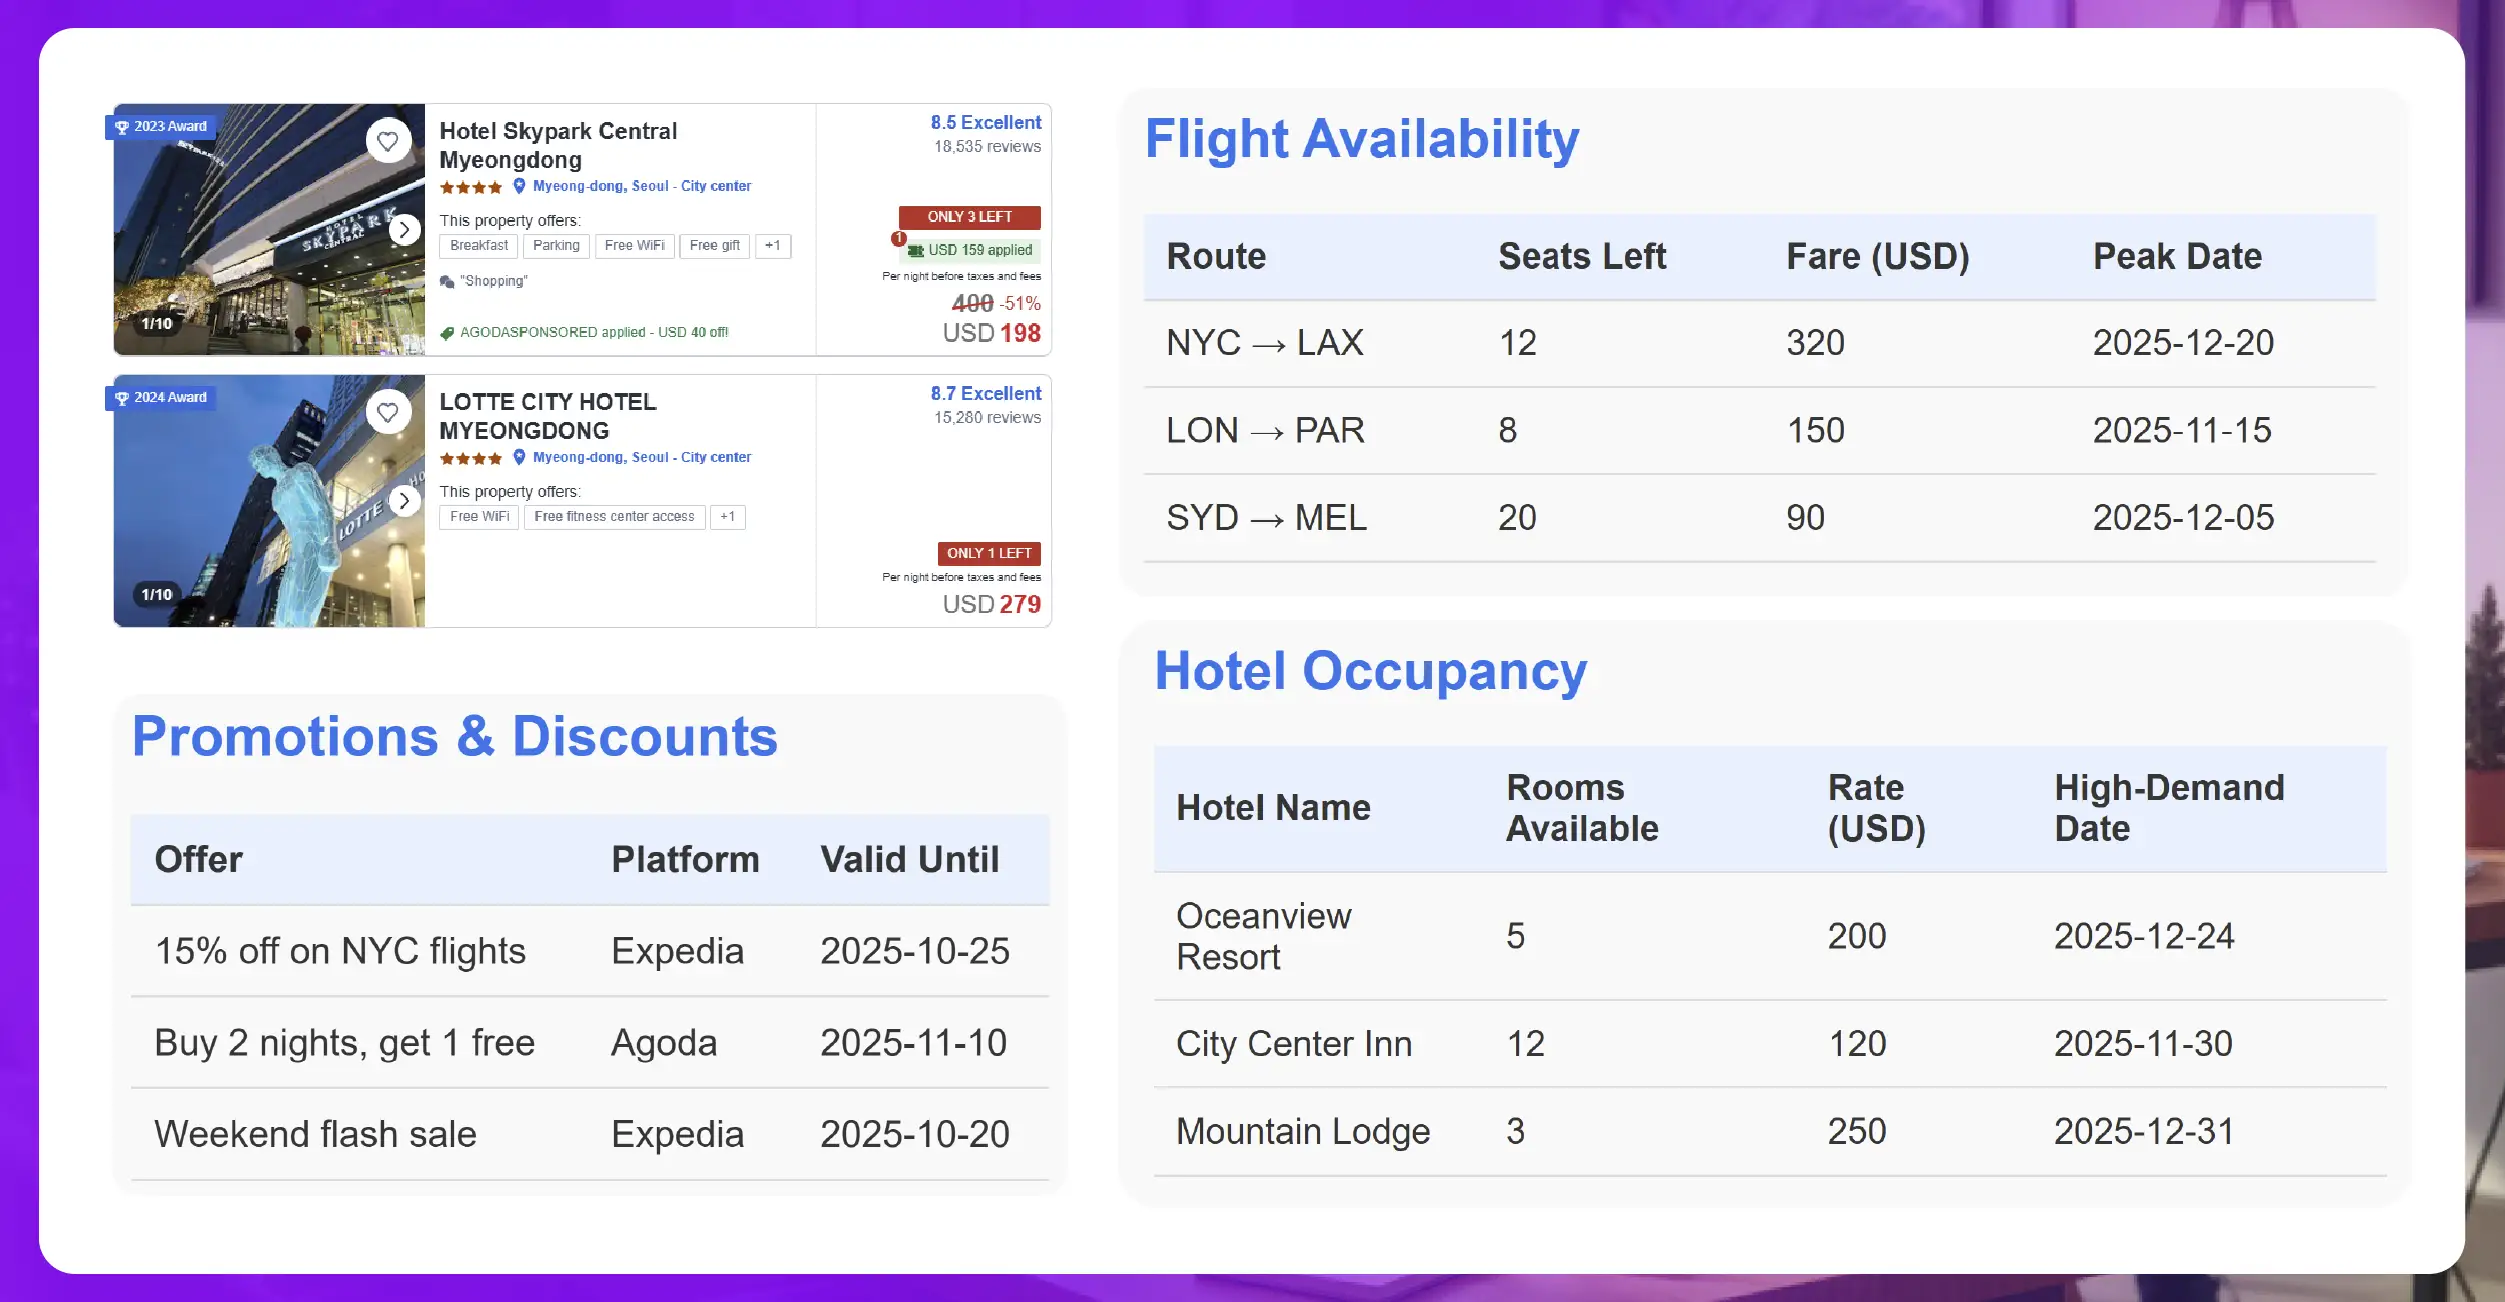Image resolution: width=2505 pixels, height=1302 pixels.
Task: Click the AGODASPONSORED green tag icon
Action: 447,333
